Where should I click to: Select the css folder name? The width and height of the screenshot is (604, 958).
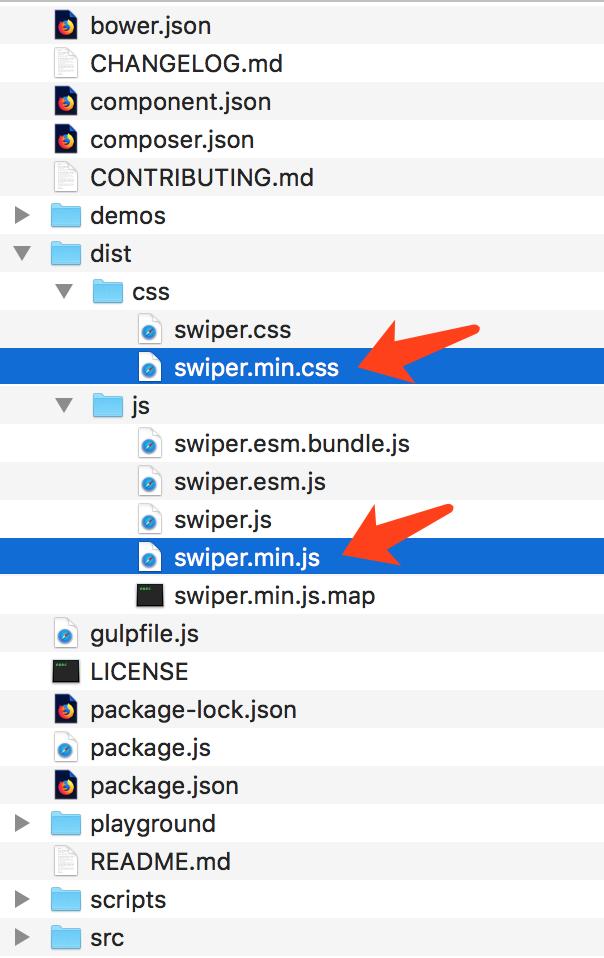click(151, 292)
